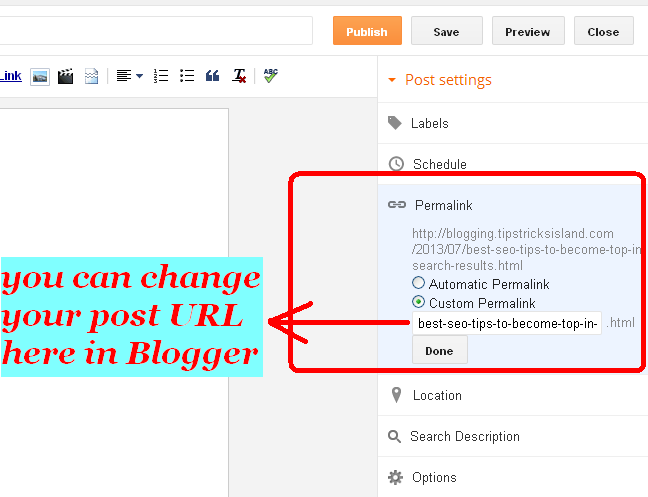Screen dimensions: 648x497
Task: Remove formatting with the Tx icon
Action: tap(239, 76)
